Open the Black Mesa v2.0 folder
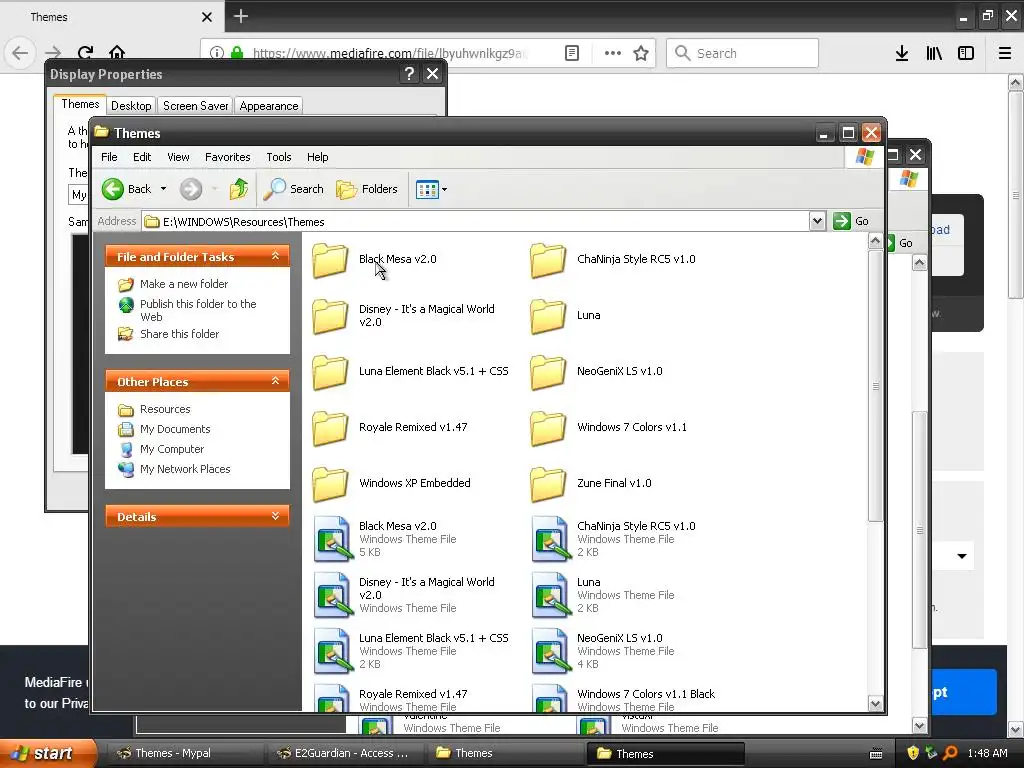Viewport: 1024px width, 768px height. tap(375, 259)
